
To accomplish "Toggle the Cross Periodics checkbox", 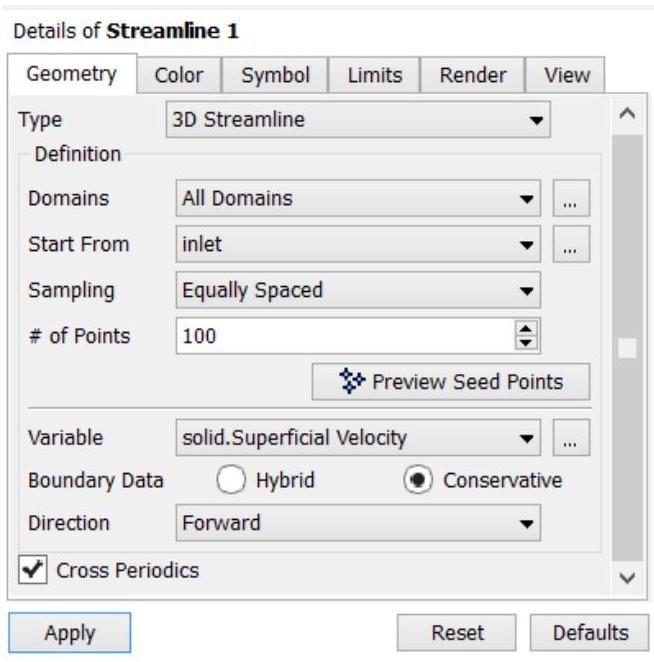I will 33,570.
